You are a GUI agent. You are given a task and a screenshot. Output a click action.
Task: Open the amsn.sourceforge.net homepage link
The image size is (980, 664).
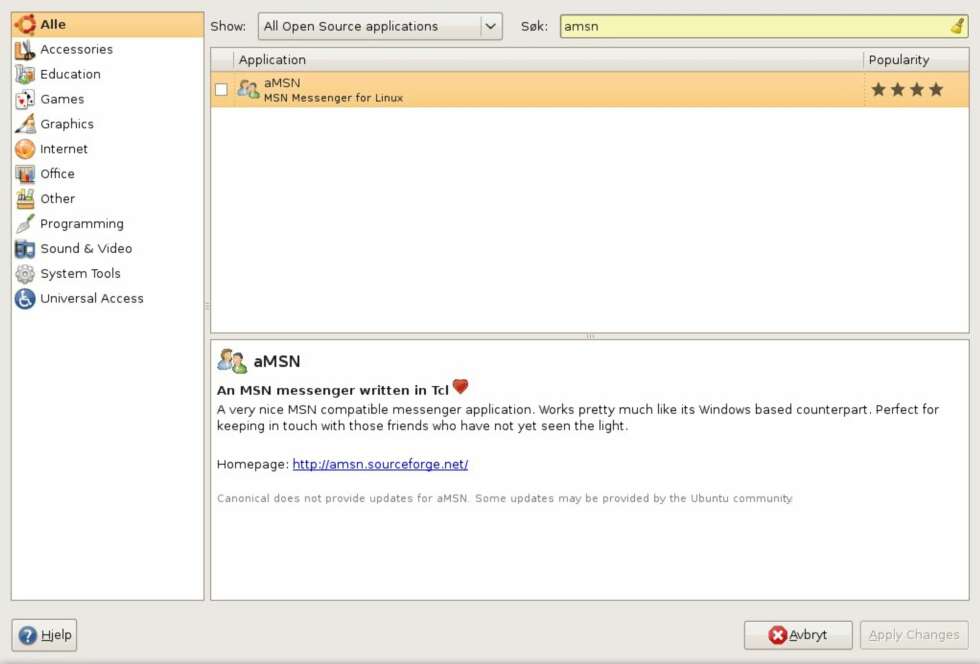tap(380, 464)
